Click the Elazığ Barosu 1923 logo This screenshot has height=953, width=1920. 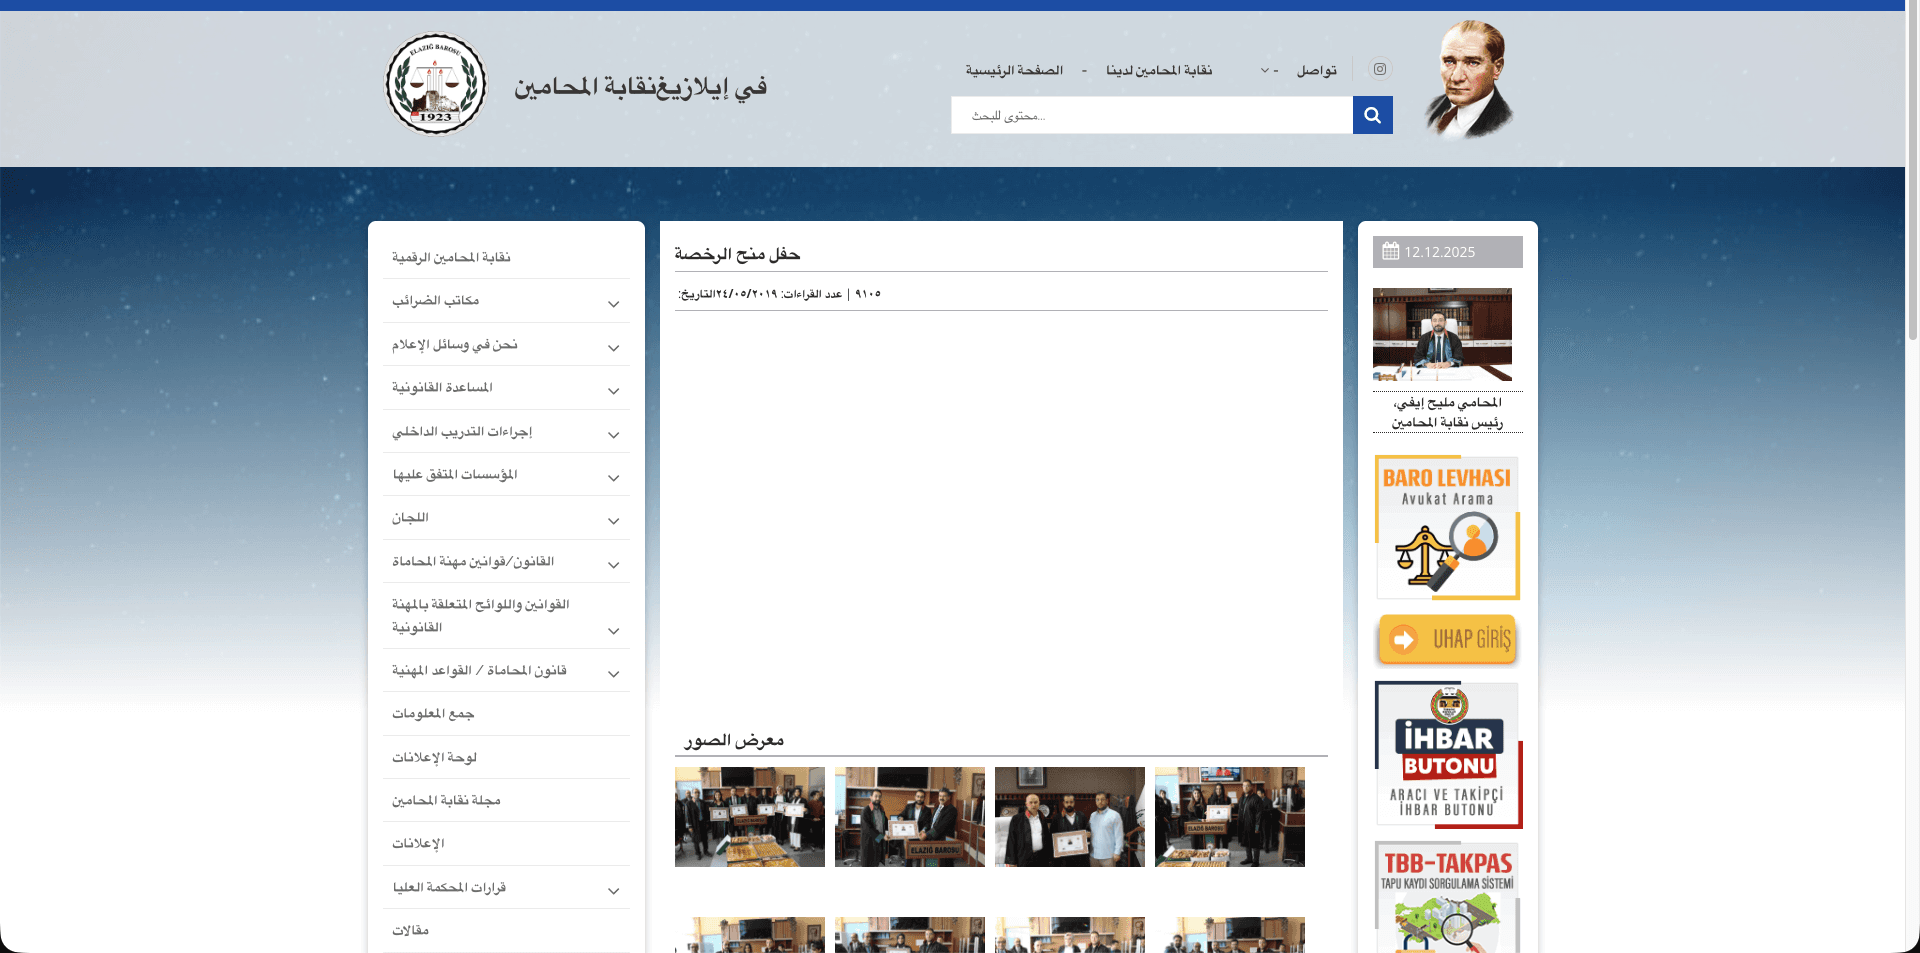pyautogui.click(x=436, y=84)
